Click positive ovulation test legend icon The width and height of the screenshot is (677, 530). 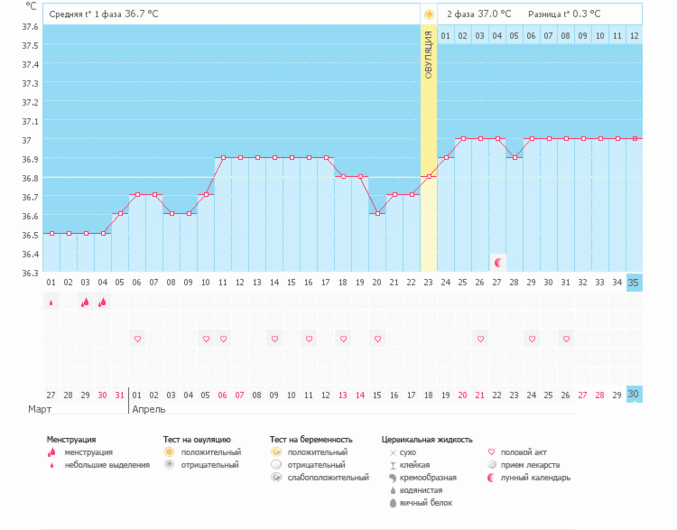click(x=169, y=452)
